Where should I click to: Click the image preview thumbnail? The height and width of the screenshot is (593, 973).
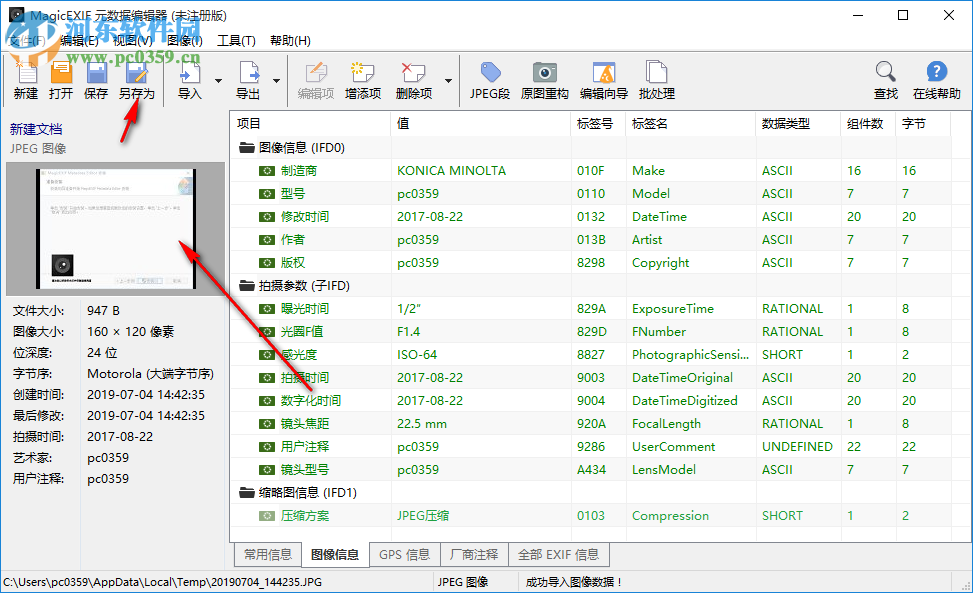click(115, 227)
